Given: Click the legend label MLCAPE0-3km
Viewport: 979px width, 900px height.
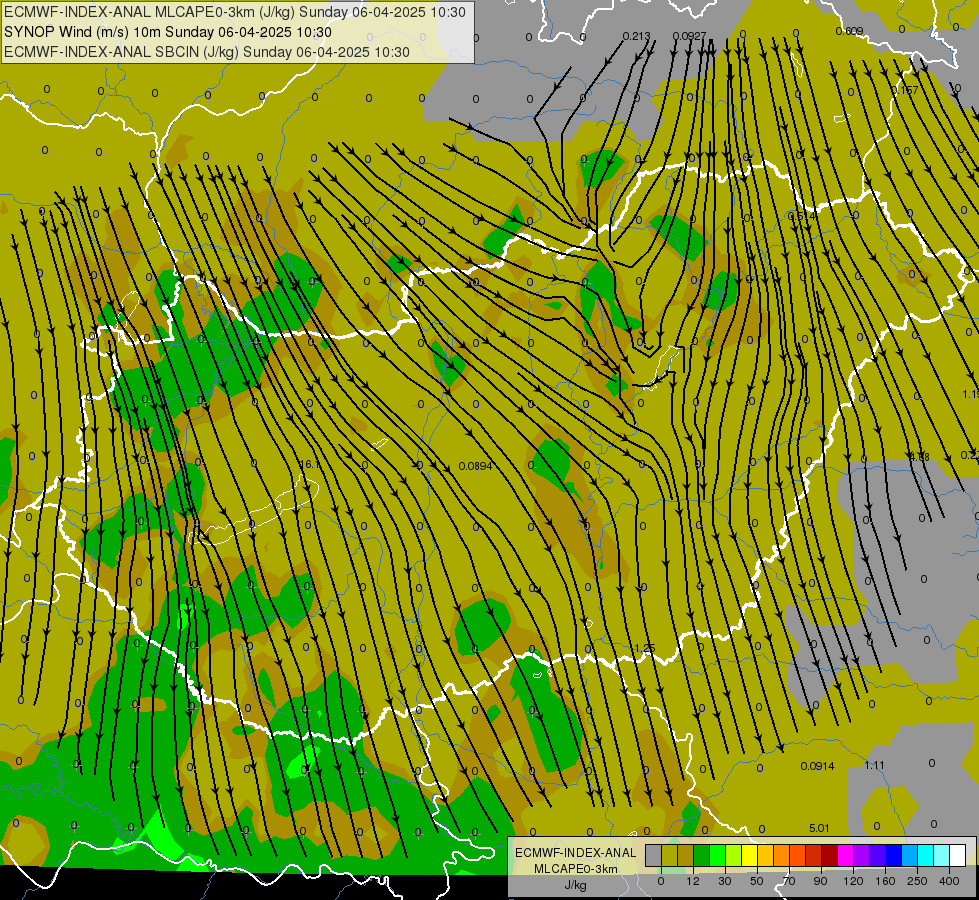Looking at the screenshot, I should (575, 869).
